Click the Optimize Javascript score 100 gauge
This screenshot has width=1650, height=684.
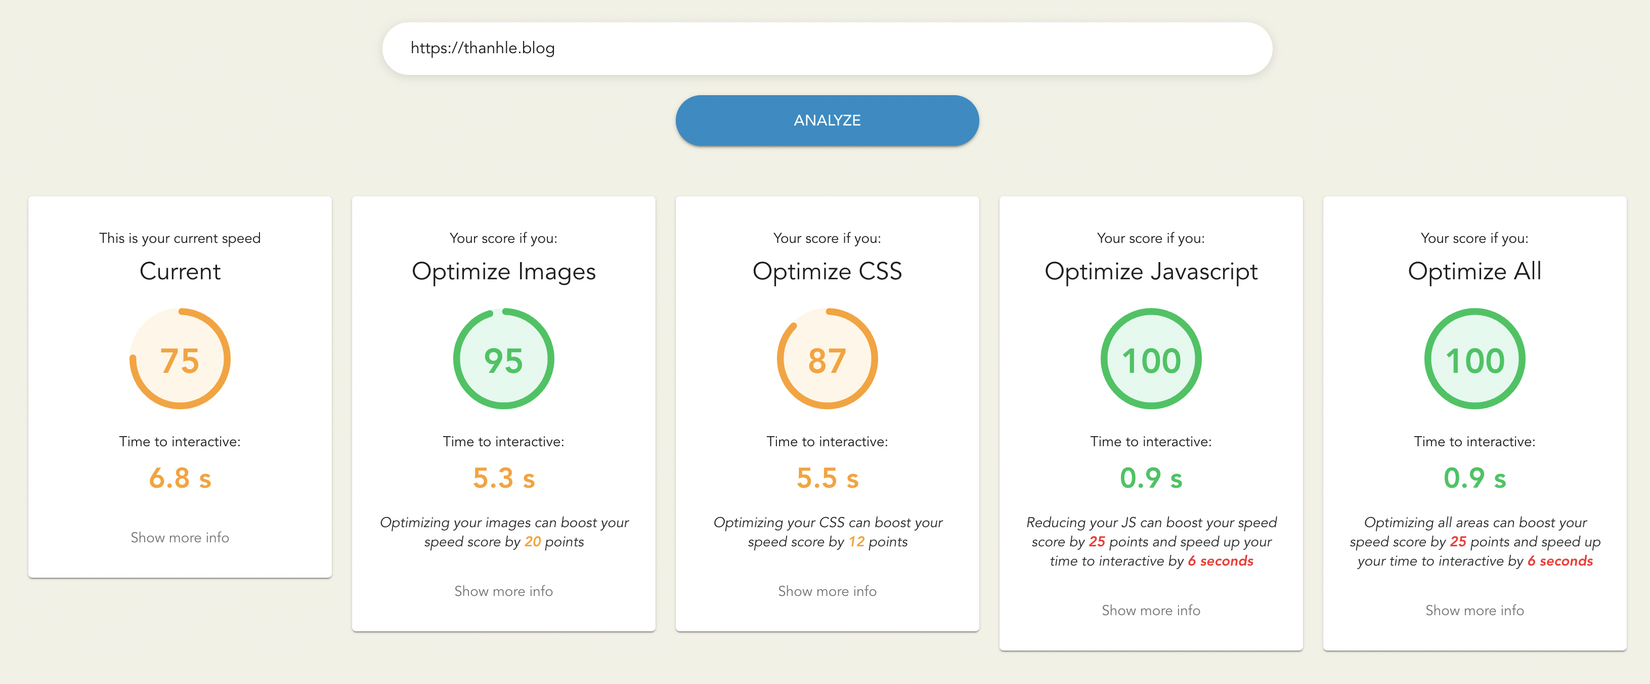tap(1151, 359)
